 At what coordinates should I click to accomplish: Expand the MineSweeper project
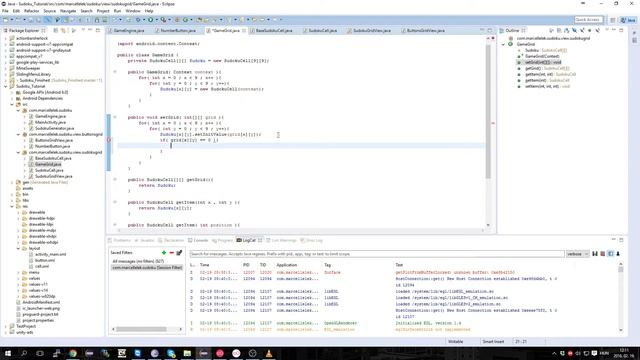(x=6, y=68)
